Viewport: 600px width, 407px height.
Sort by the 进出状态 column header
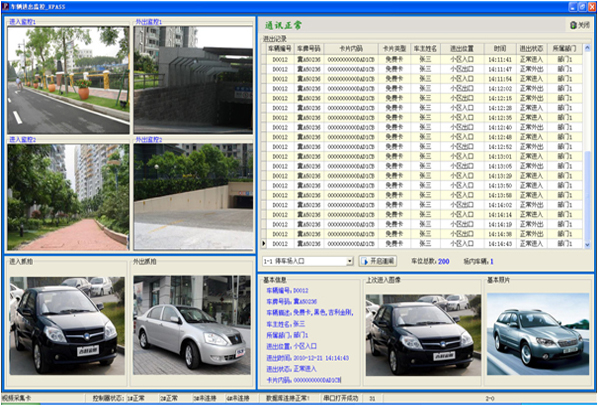pos(531,49)
